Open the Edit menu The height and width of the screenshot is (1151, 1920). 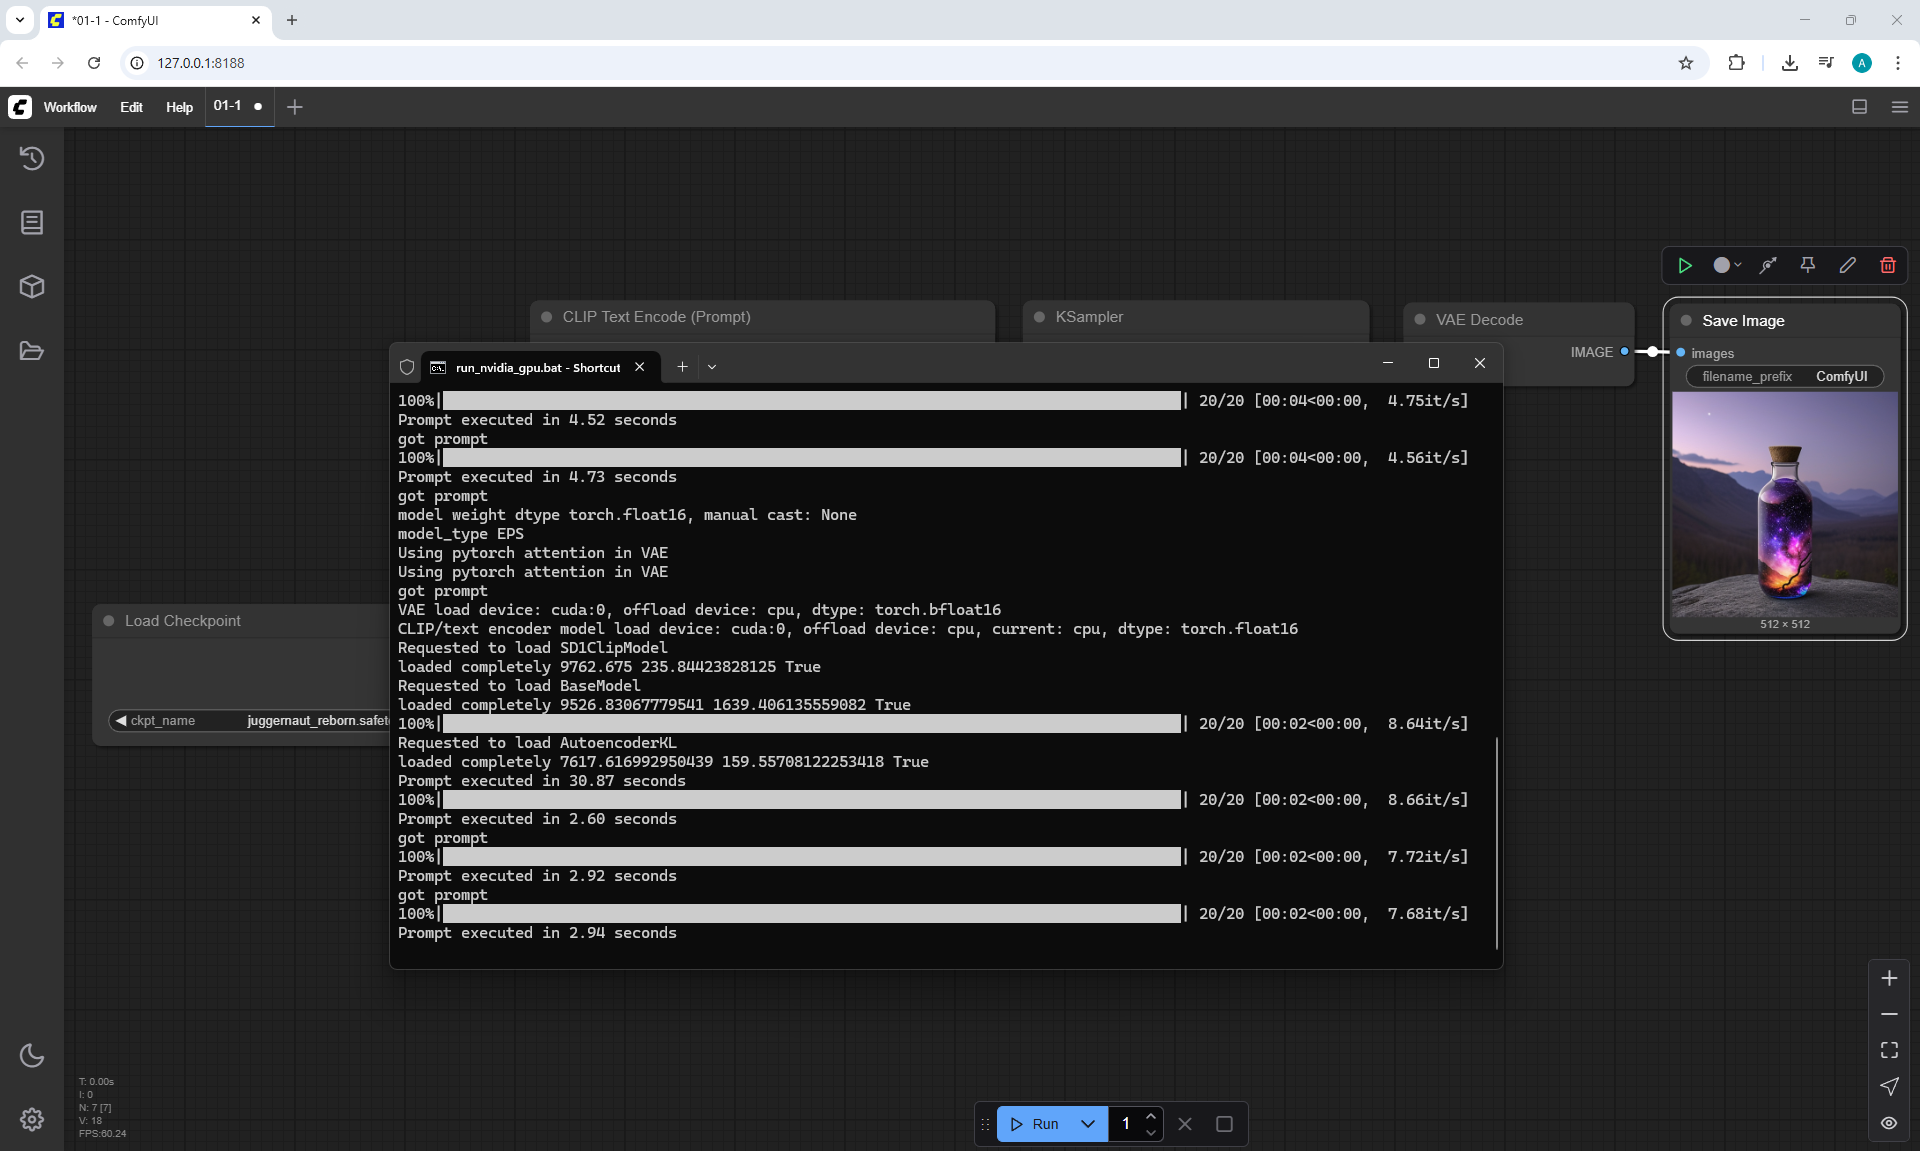click(x=131, y=107)
